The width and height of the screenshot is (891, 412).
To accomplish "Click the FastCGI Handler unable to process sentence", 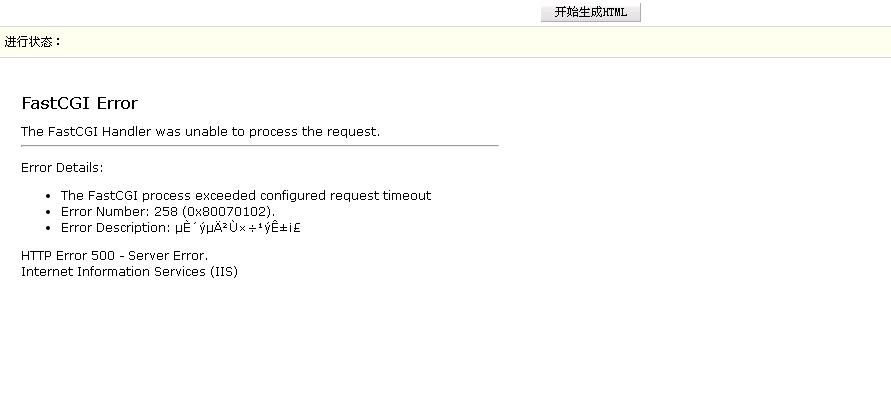I will [x=201, y=132].
